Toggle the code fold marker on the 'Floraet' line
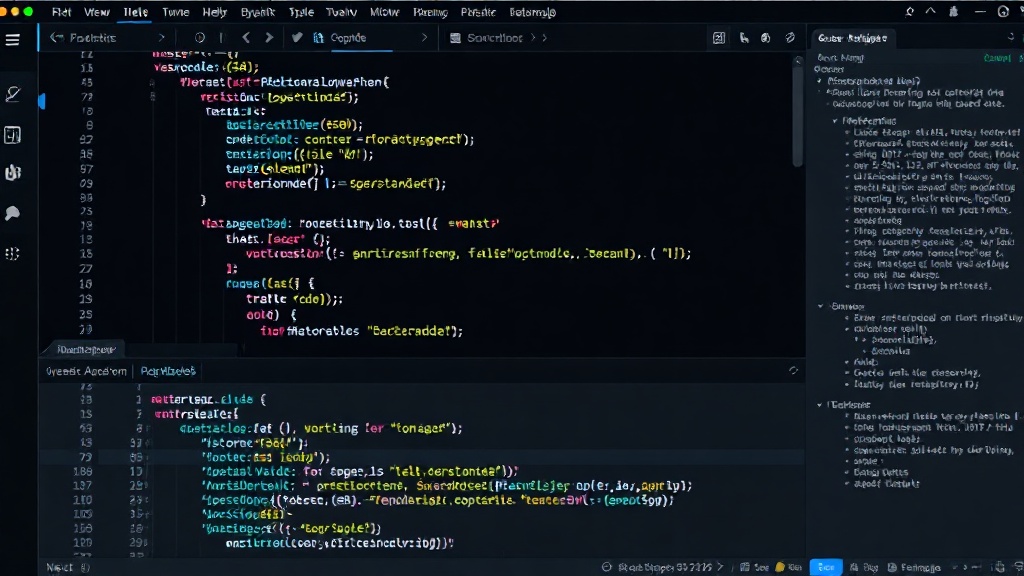This screenshot has height=576, width=1024. pos(152,82)
